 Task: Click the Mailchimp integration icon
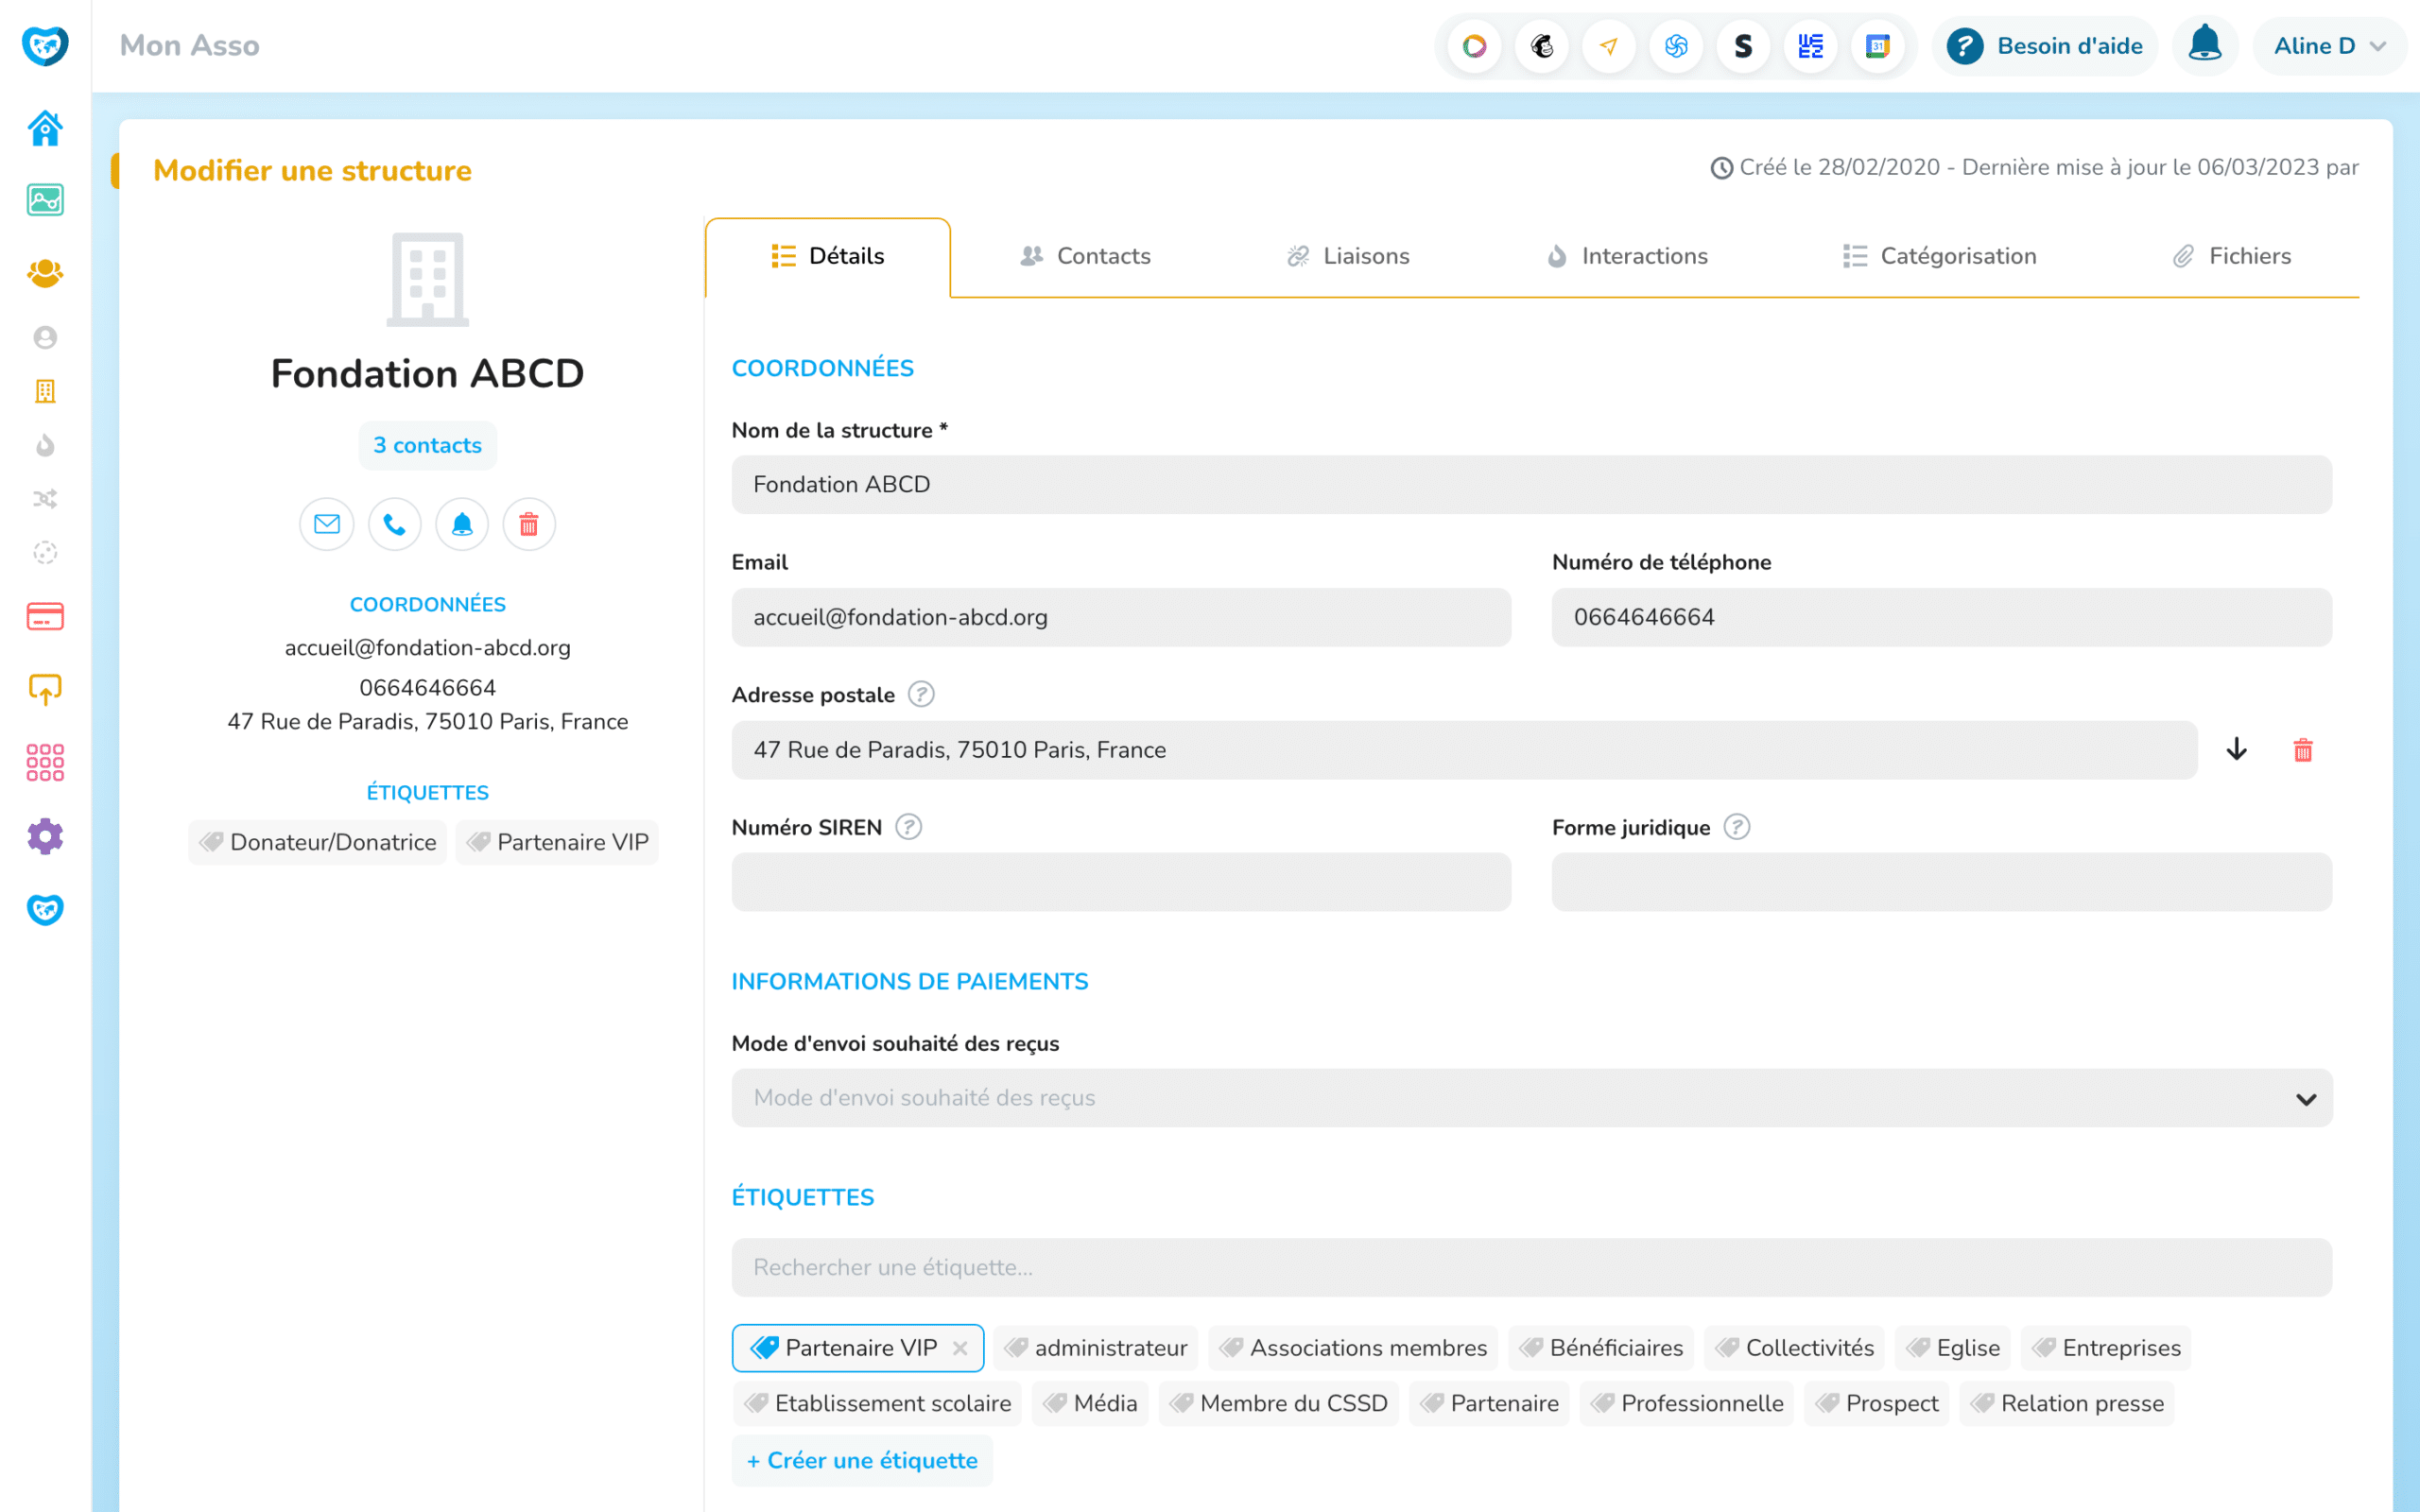click(x=1542, y=46)
